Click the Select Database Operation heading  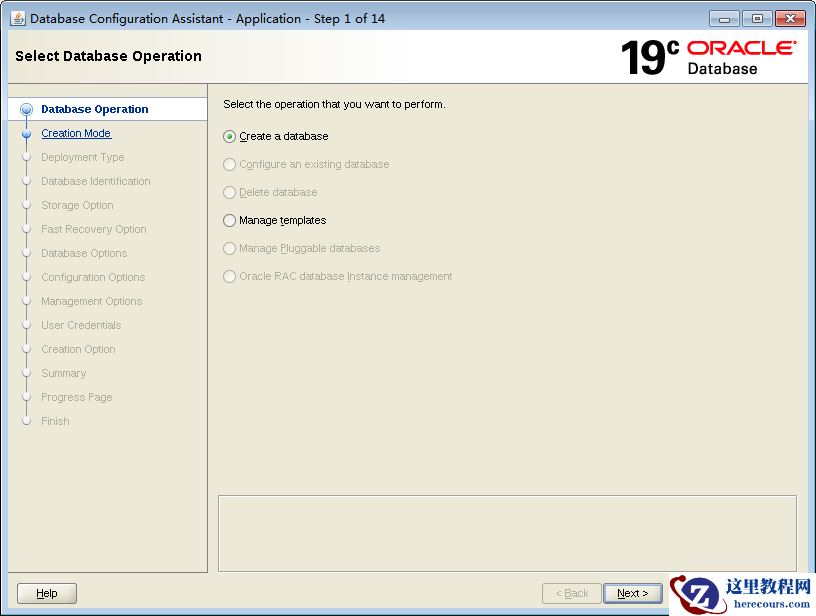(108, 56)
